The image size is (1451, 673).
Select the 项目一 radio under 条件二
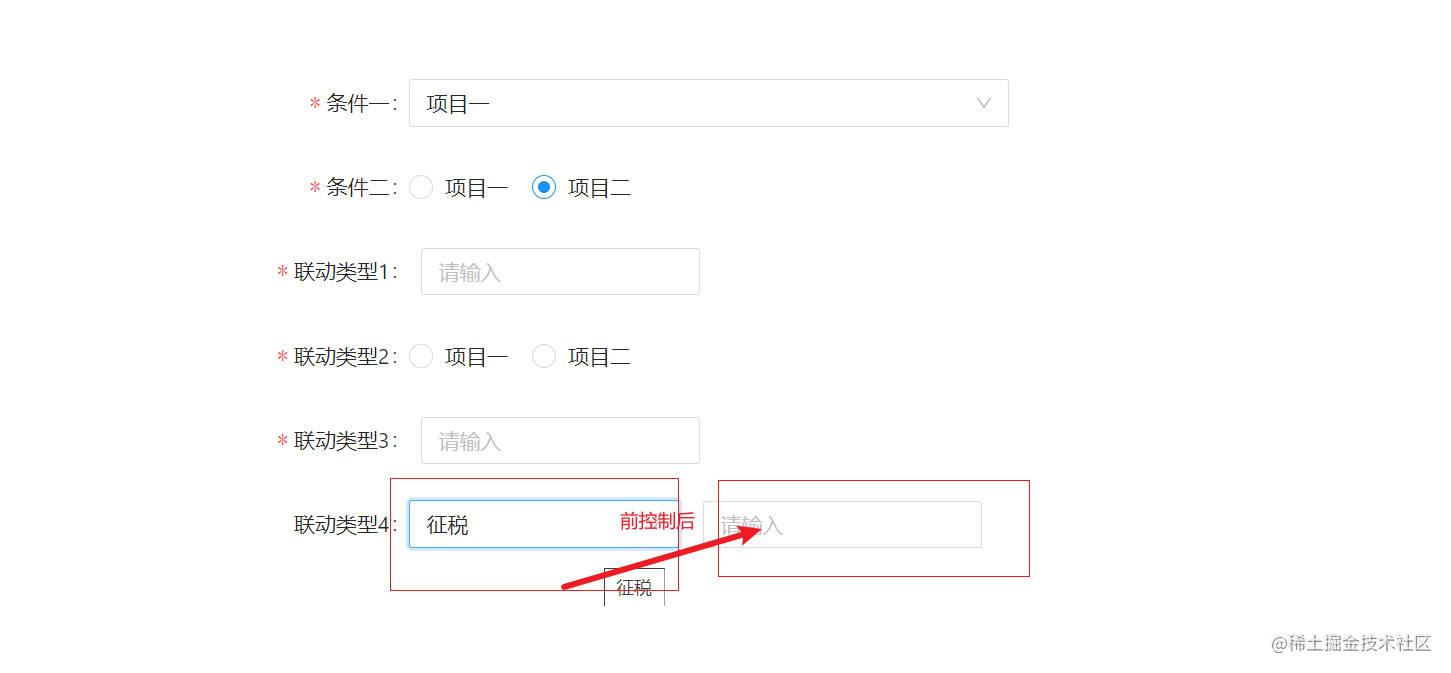(x=421, y=187)
